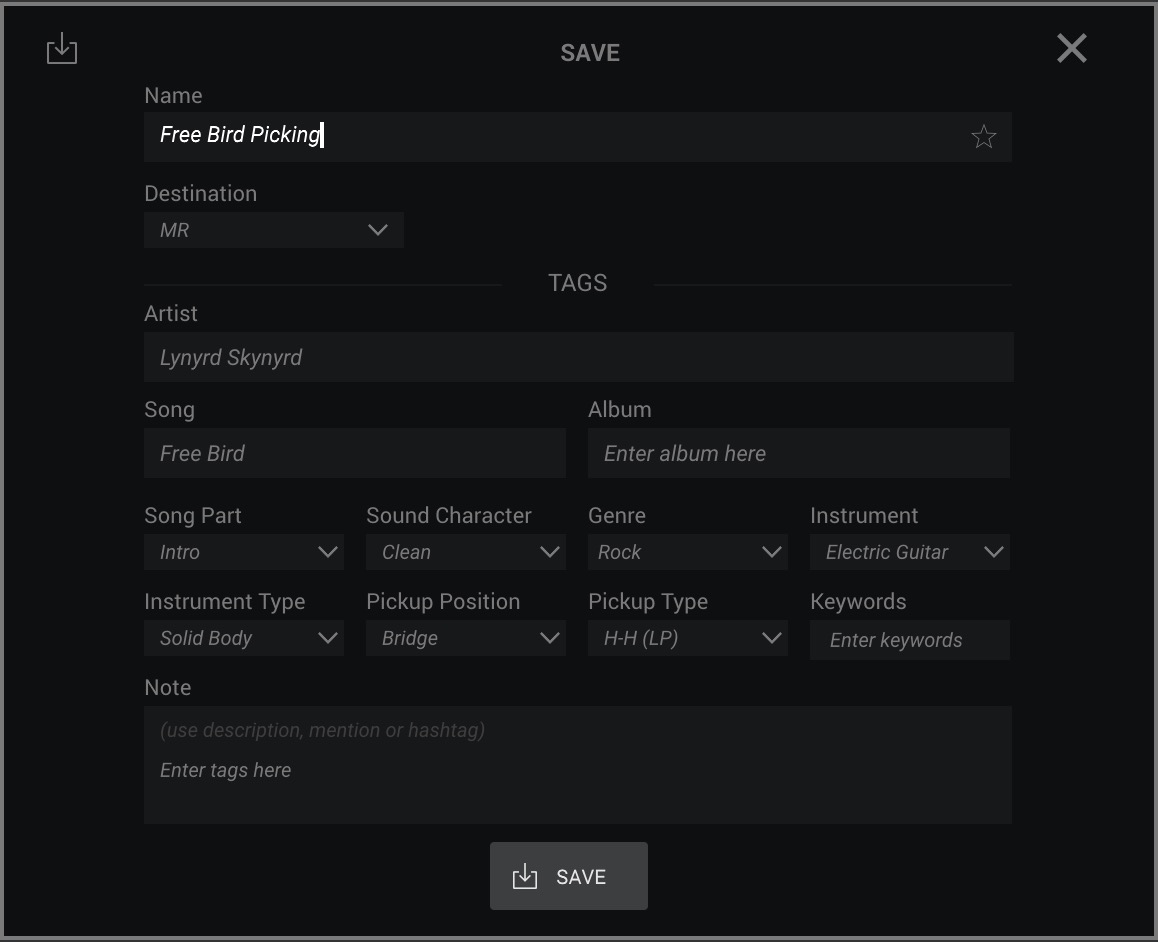The image size is (1158, 942).
Task: Open the Instrument dropdown showing Electric Guitar
Action: click(909, 552)
